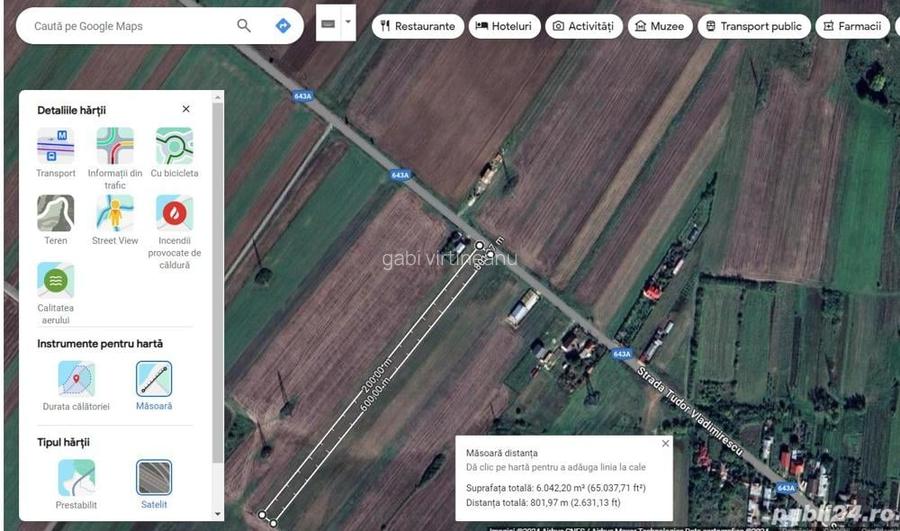Open directions with blue arrow icon

[x=283, y=26]
